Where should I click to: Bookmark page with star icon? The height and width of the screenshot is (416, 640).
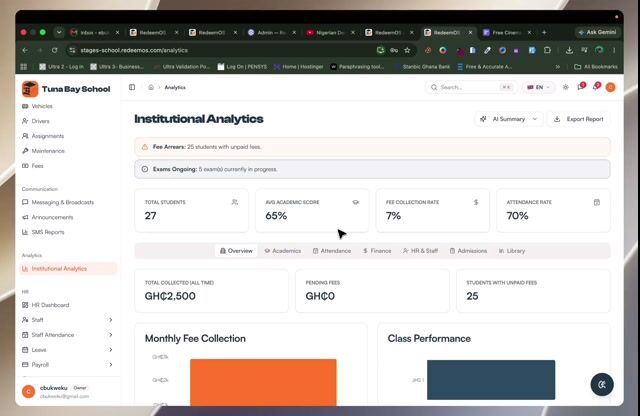point(407,50)
